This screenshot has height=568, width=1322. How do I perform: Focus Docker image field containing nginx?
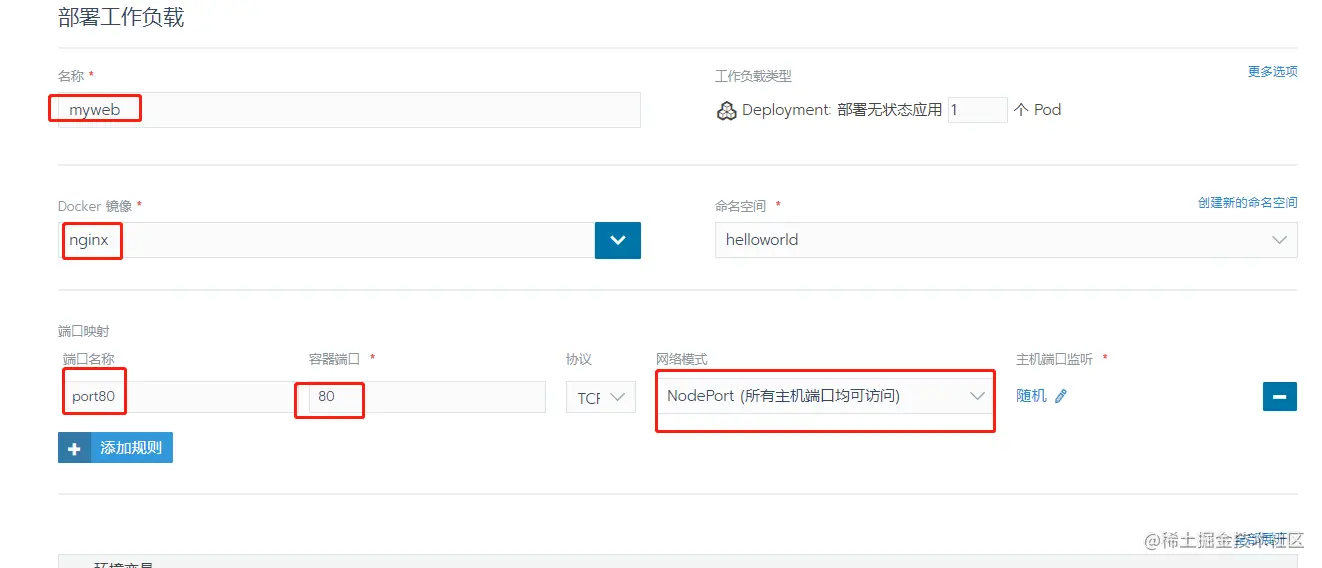(x=327, y=240)
